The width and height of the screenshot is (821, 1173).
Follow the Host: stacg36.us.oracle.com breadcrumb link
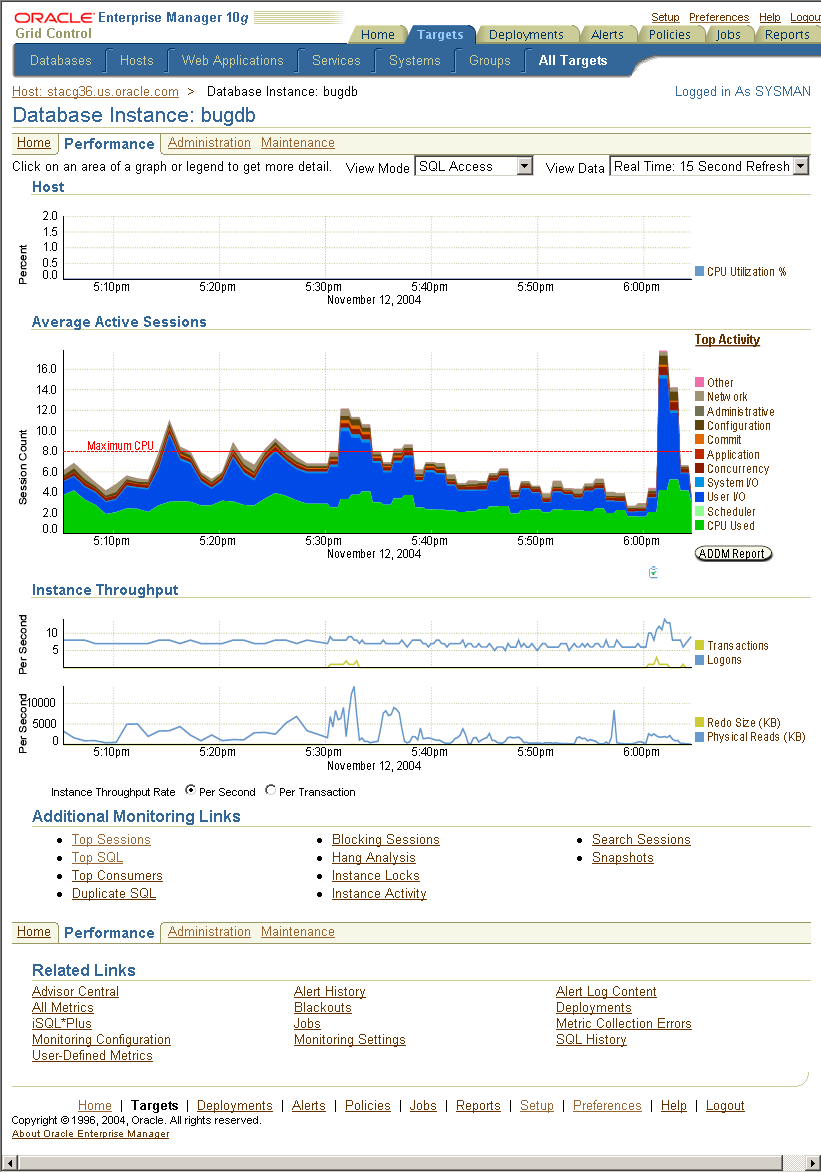(96, 91)
